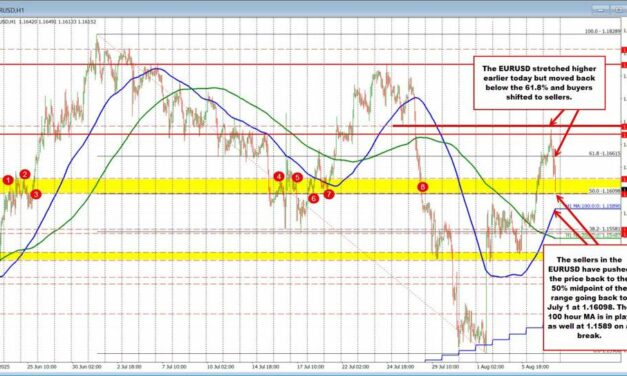Click the 30 Jun 02:00 time label
This screenshot has height=376, width=627.
[86, 366]
